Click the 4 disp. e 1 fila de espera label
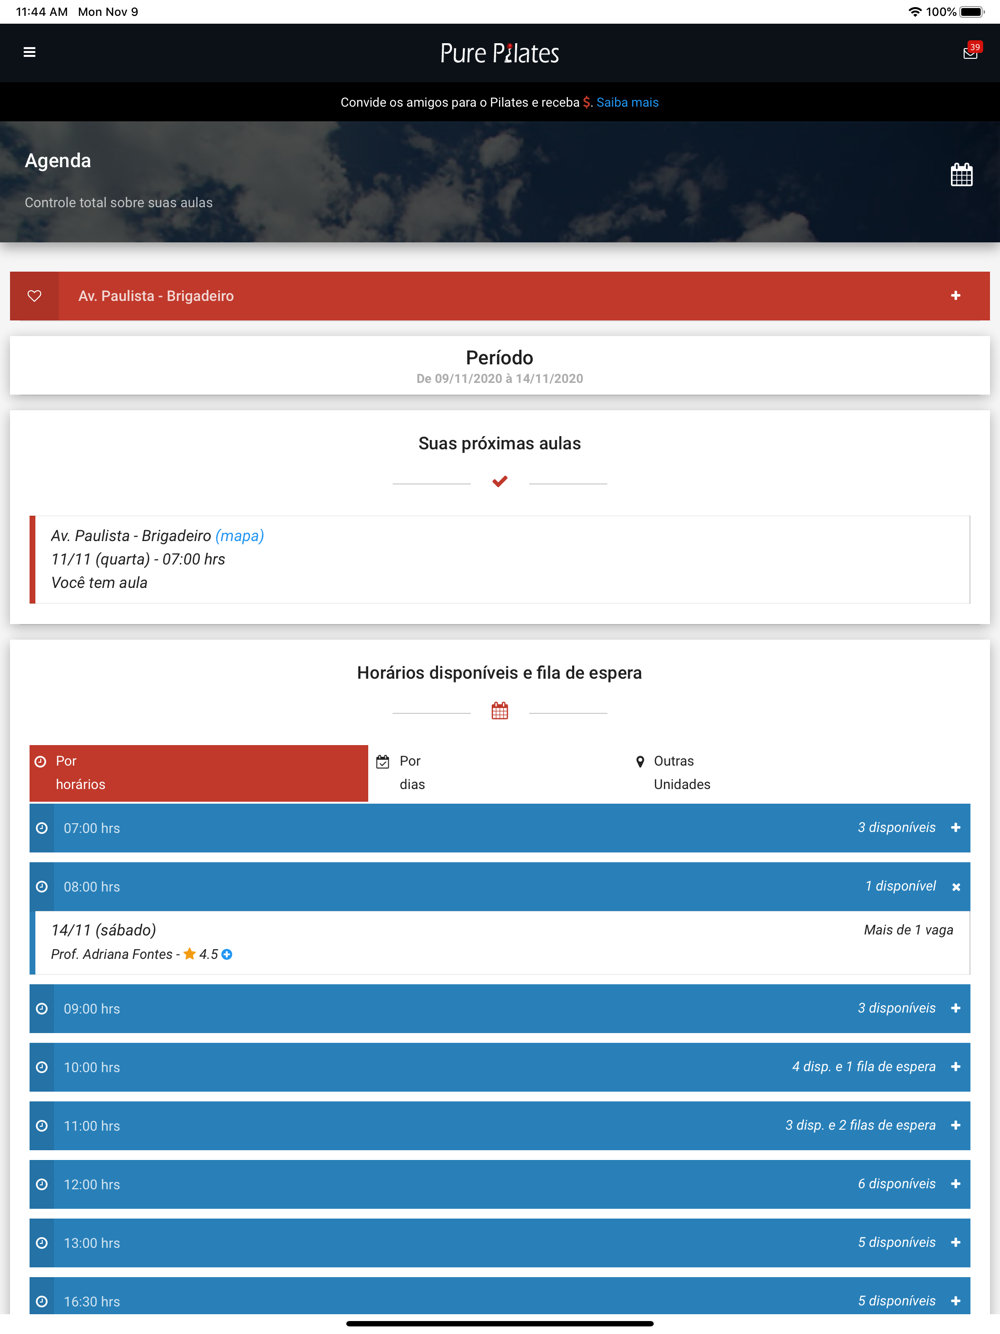The width and height of the screenshot is (1000, 1334). point(864,1067)
